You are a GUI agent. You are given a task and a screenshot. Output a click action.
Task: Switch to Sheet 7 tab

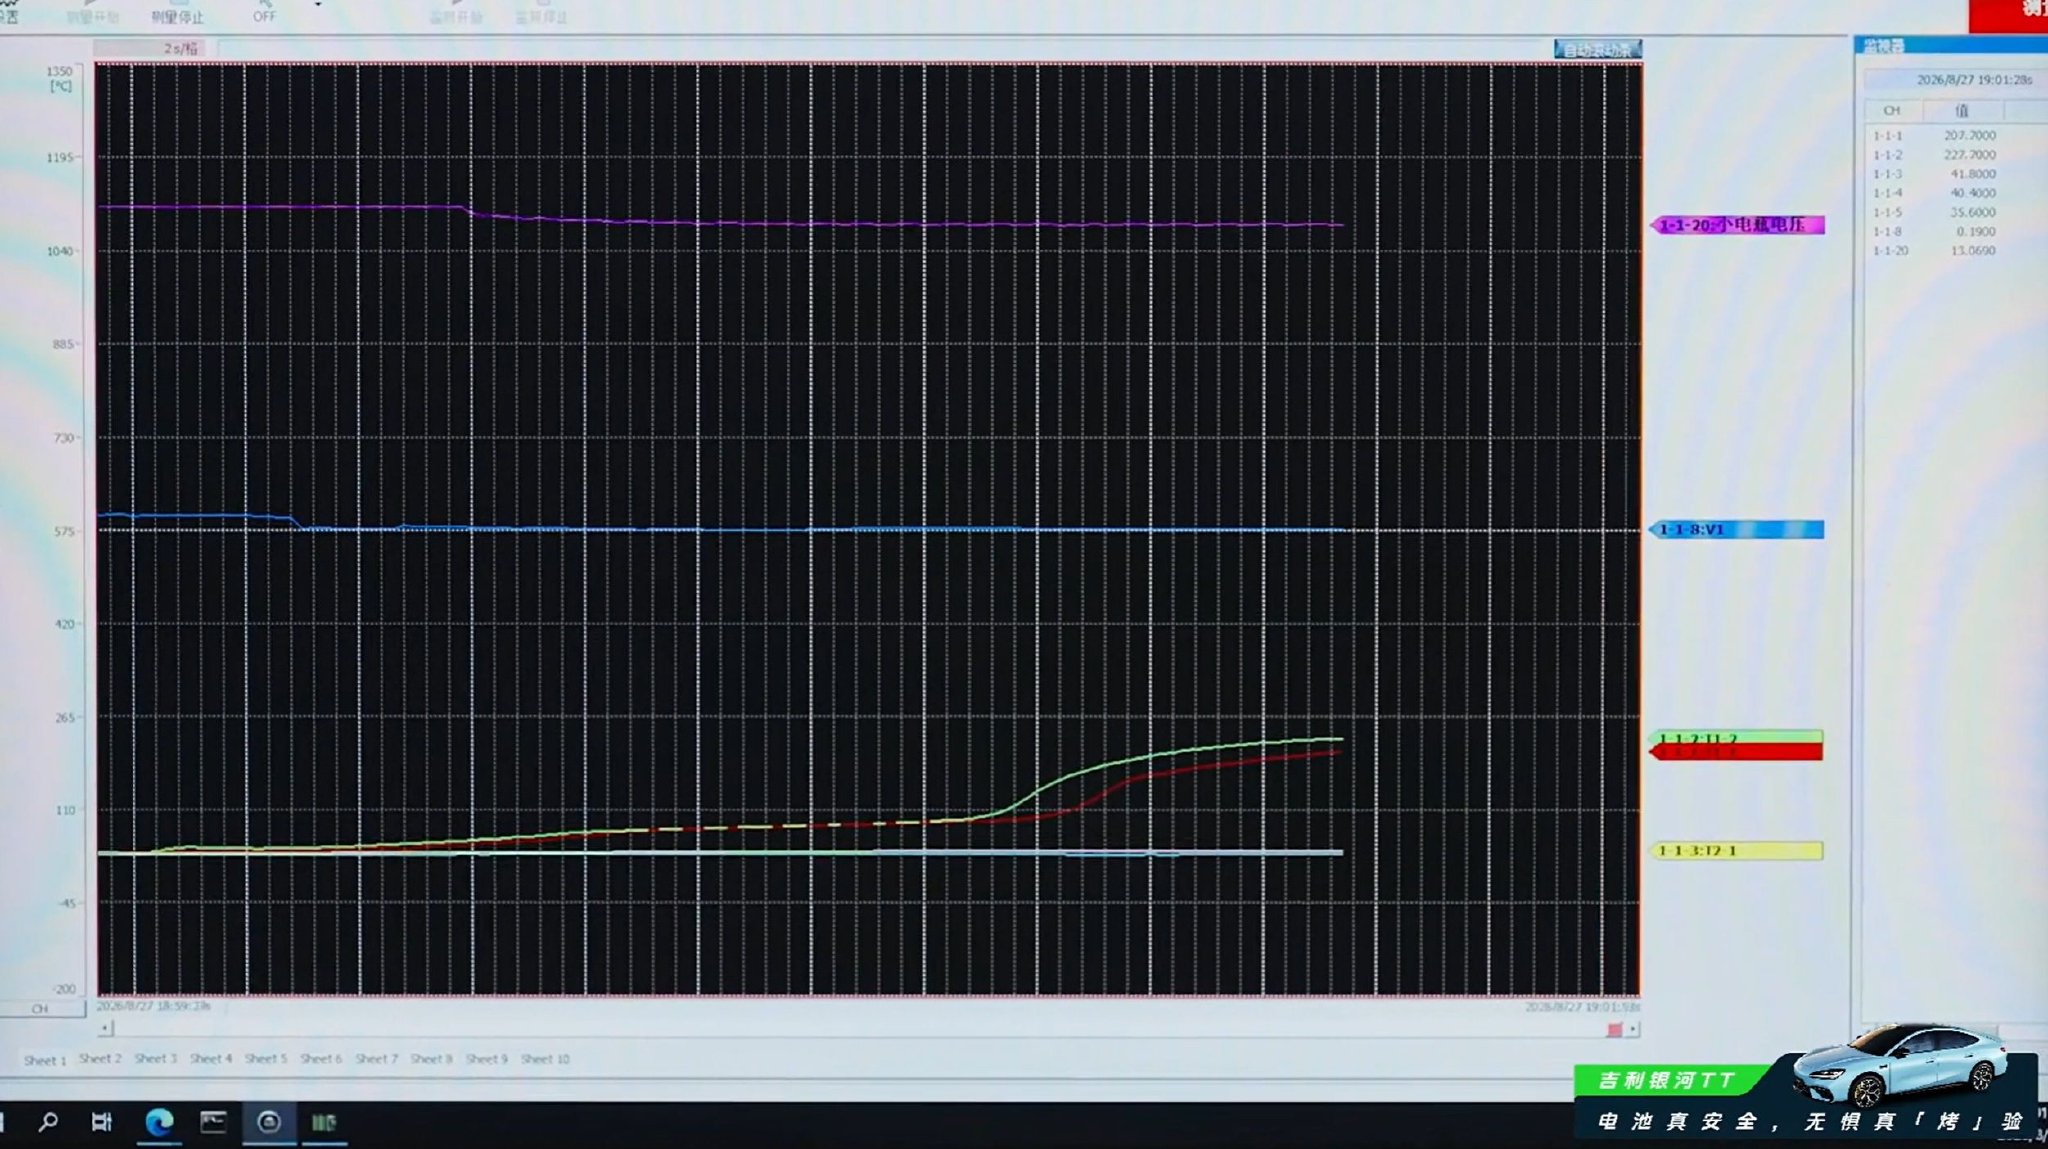(x=376, y=1058)
